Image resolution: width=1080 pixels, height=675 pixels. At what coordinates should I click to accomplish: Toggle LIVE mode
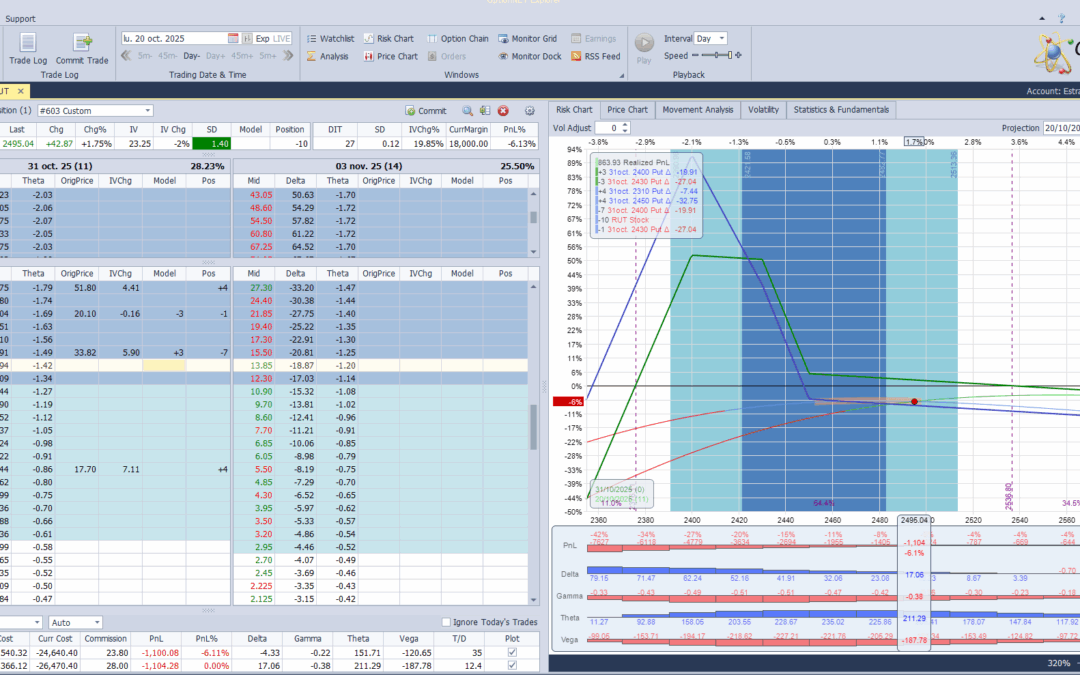click(281, 39)
